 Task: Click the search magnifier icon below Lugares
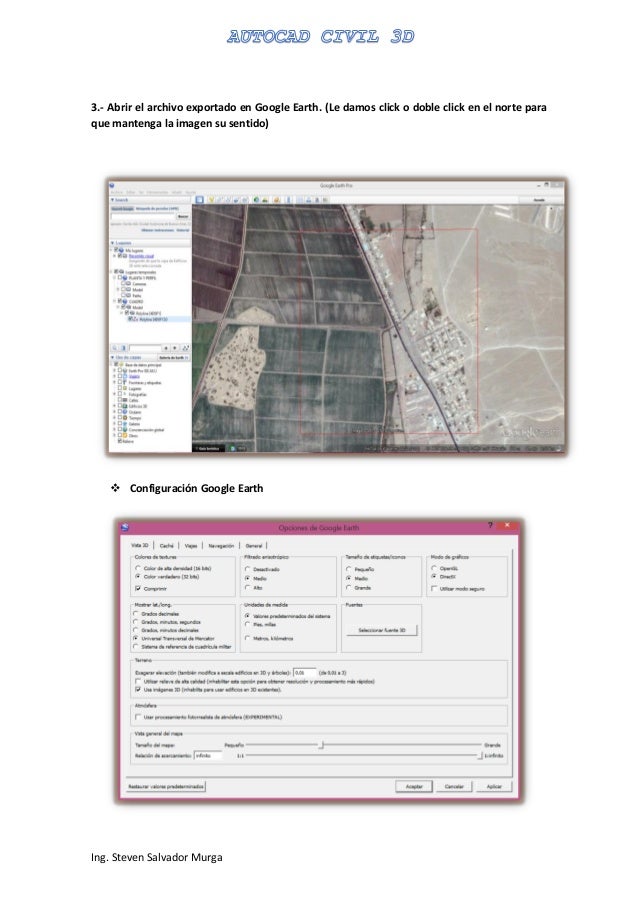(x=115, y=348)
